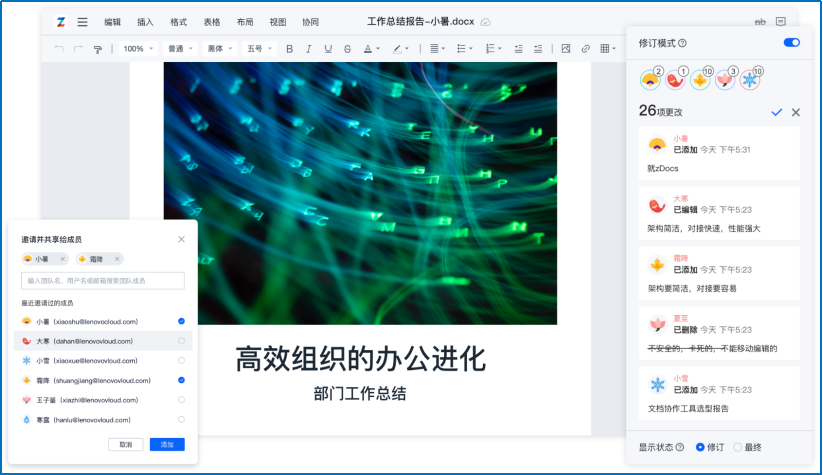
Task: Expand the font color arrow
Action: tap(377, 49)
